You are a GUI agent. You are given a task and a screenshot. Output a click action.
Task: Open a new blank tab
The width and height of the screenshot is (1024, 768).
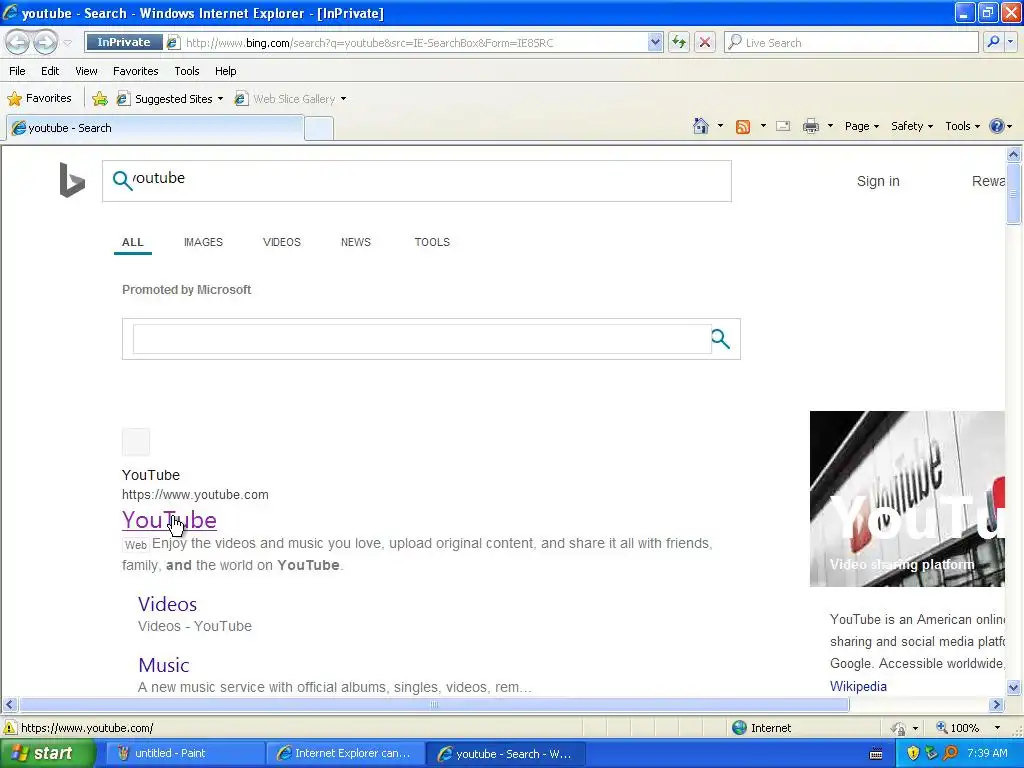[x=319, y=129]
